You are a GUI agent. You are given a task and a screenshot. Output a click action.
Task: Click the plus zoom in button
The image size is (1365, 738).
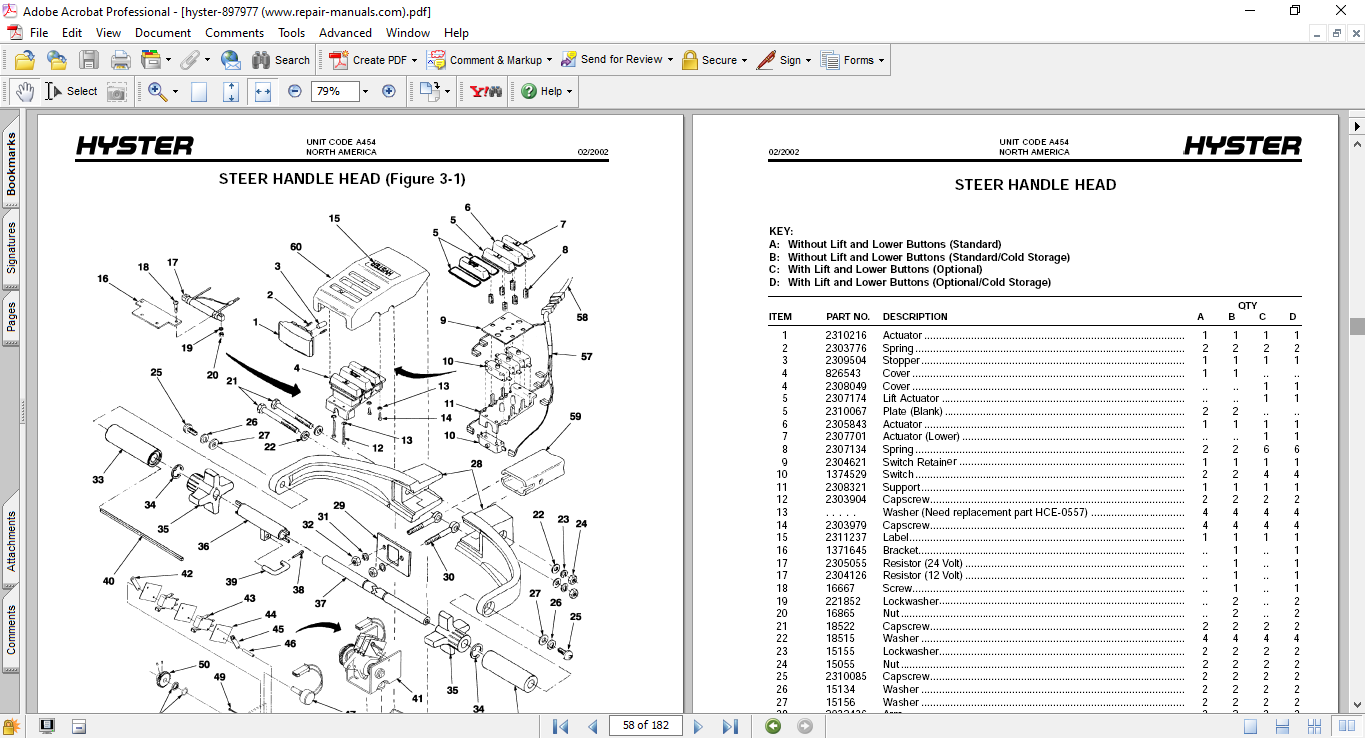coord(389,91)
